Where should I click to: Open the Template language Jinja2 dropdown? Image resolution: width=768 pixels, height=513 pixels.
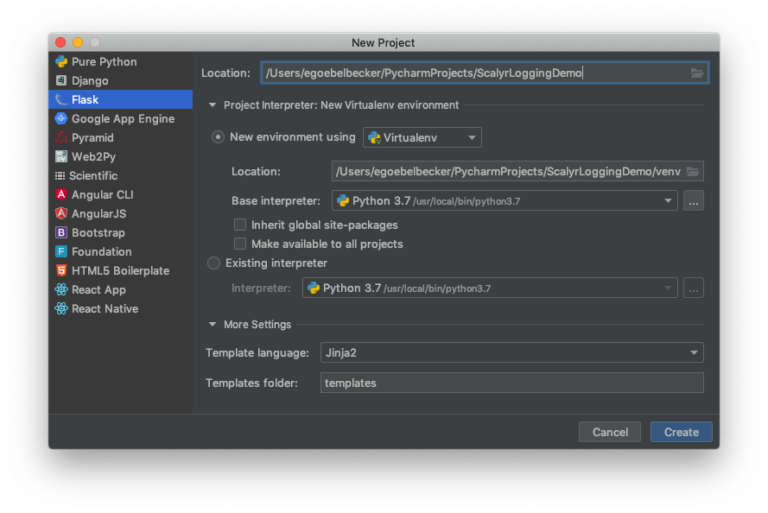click(512, 353)
